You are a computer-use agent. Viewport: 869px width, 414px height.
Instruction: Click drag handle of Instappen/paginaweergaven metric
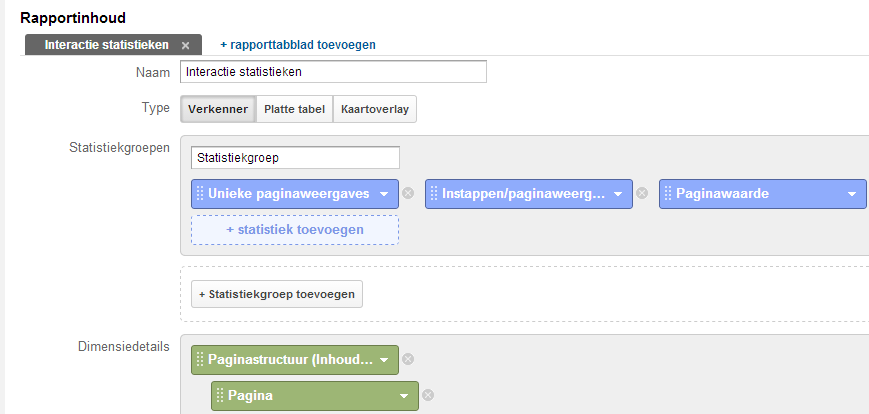(x=434, y=194)
